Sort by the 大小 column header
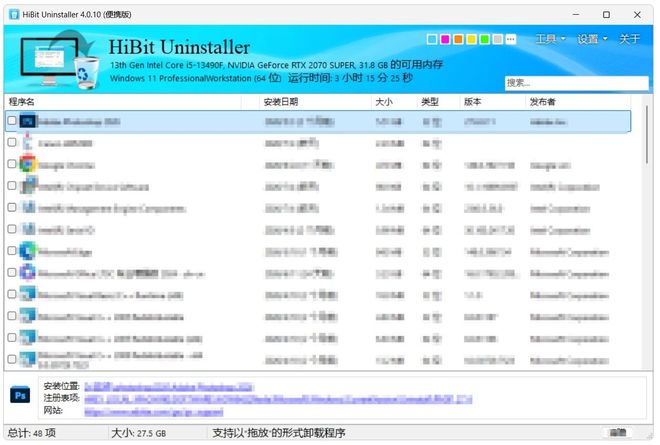Viewport: 660px width, 445px height. click(394, 101)
